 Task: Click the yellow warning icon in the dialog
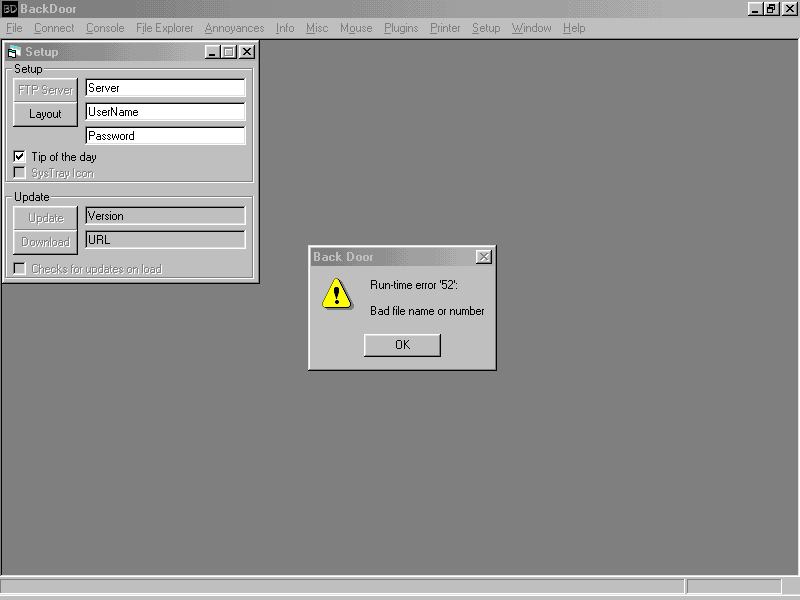pyautogui.click(x=337, y=293)
